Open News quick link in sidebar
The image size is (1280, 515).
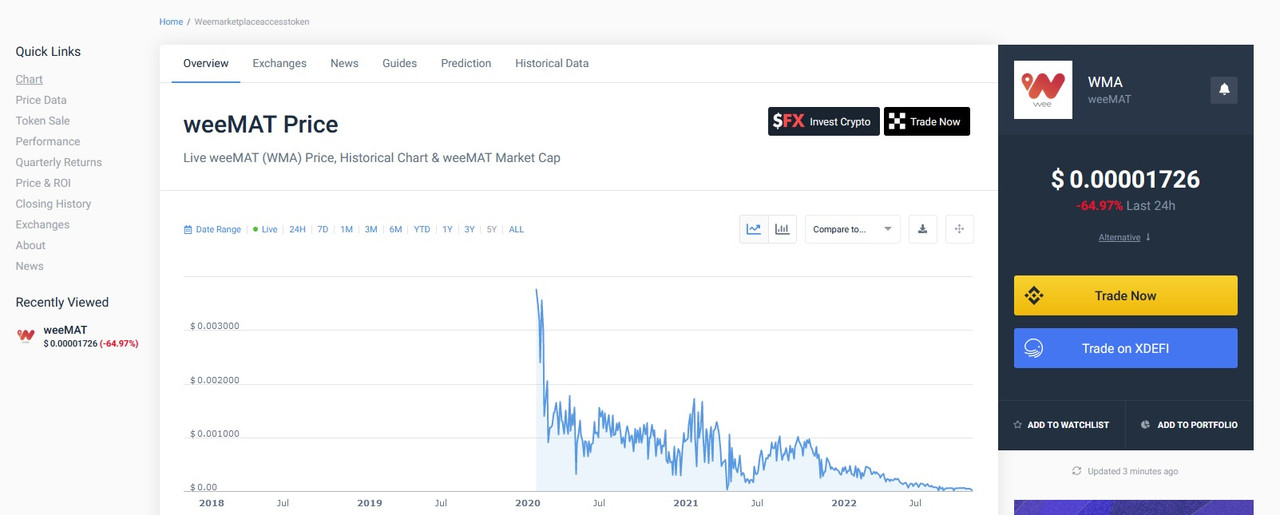[x=30, y=266]
